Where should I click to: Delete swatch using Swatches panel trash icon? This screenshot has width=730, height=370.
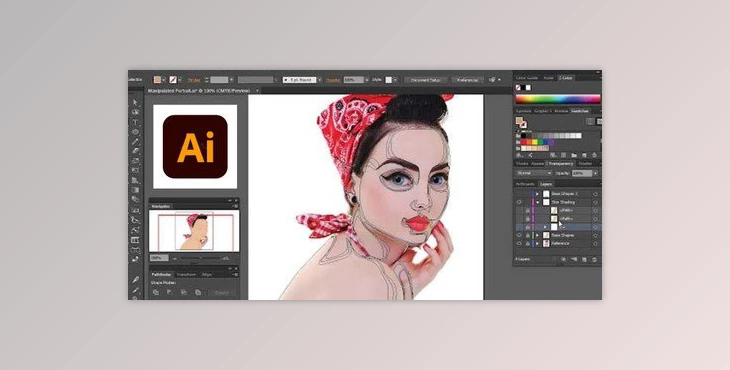594,155
